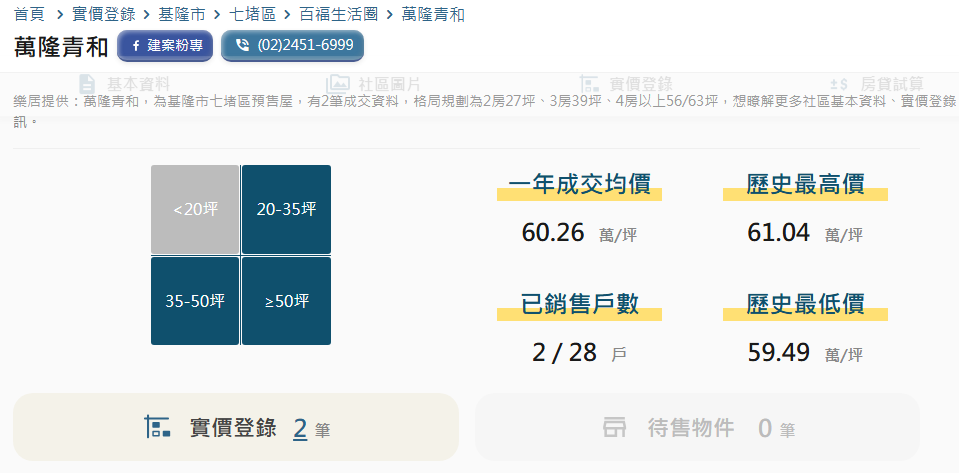Toggle the ≥50坪 size filter tile

[286, 301]
